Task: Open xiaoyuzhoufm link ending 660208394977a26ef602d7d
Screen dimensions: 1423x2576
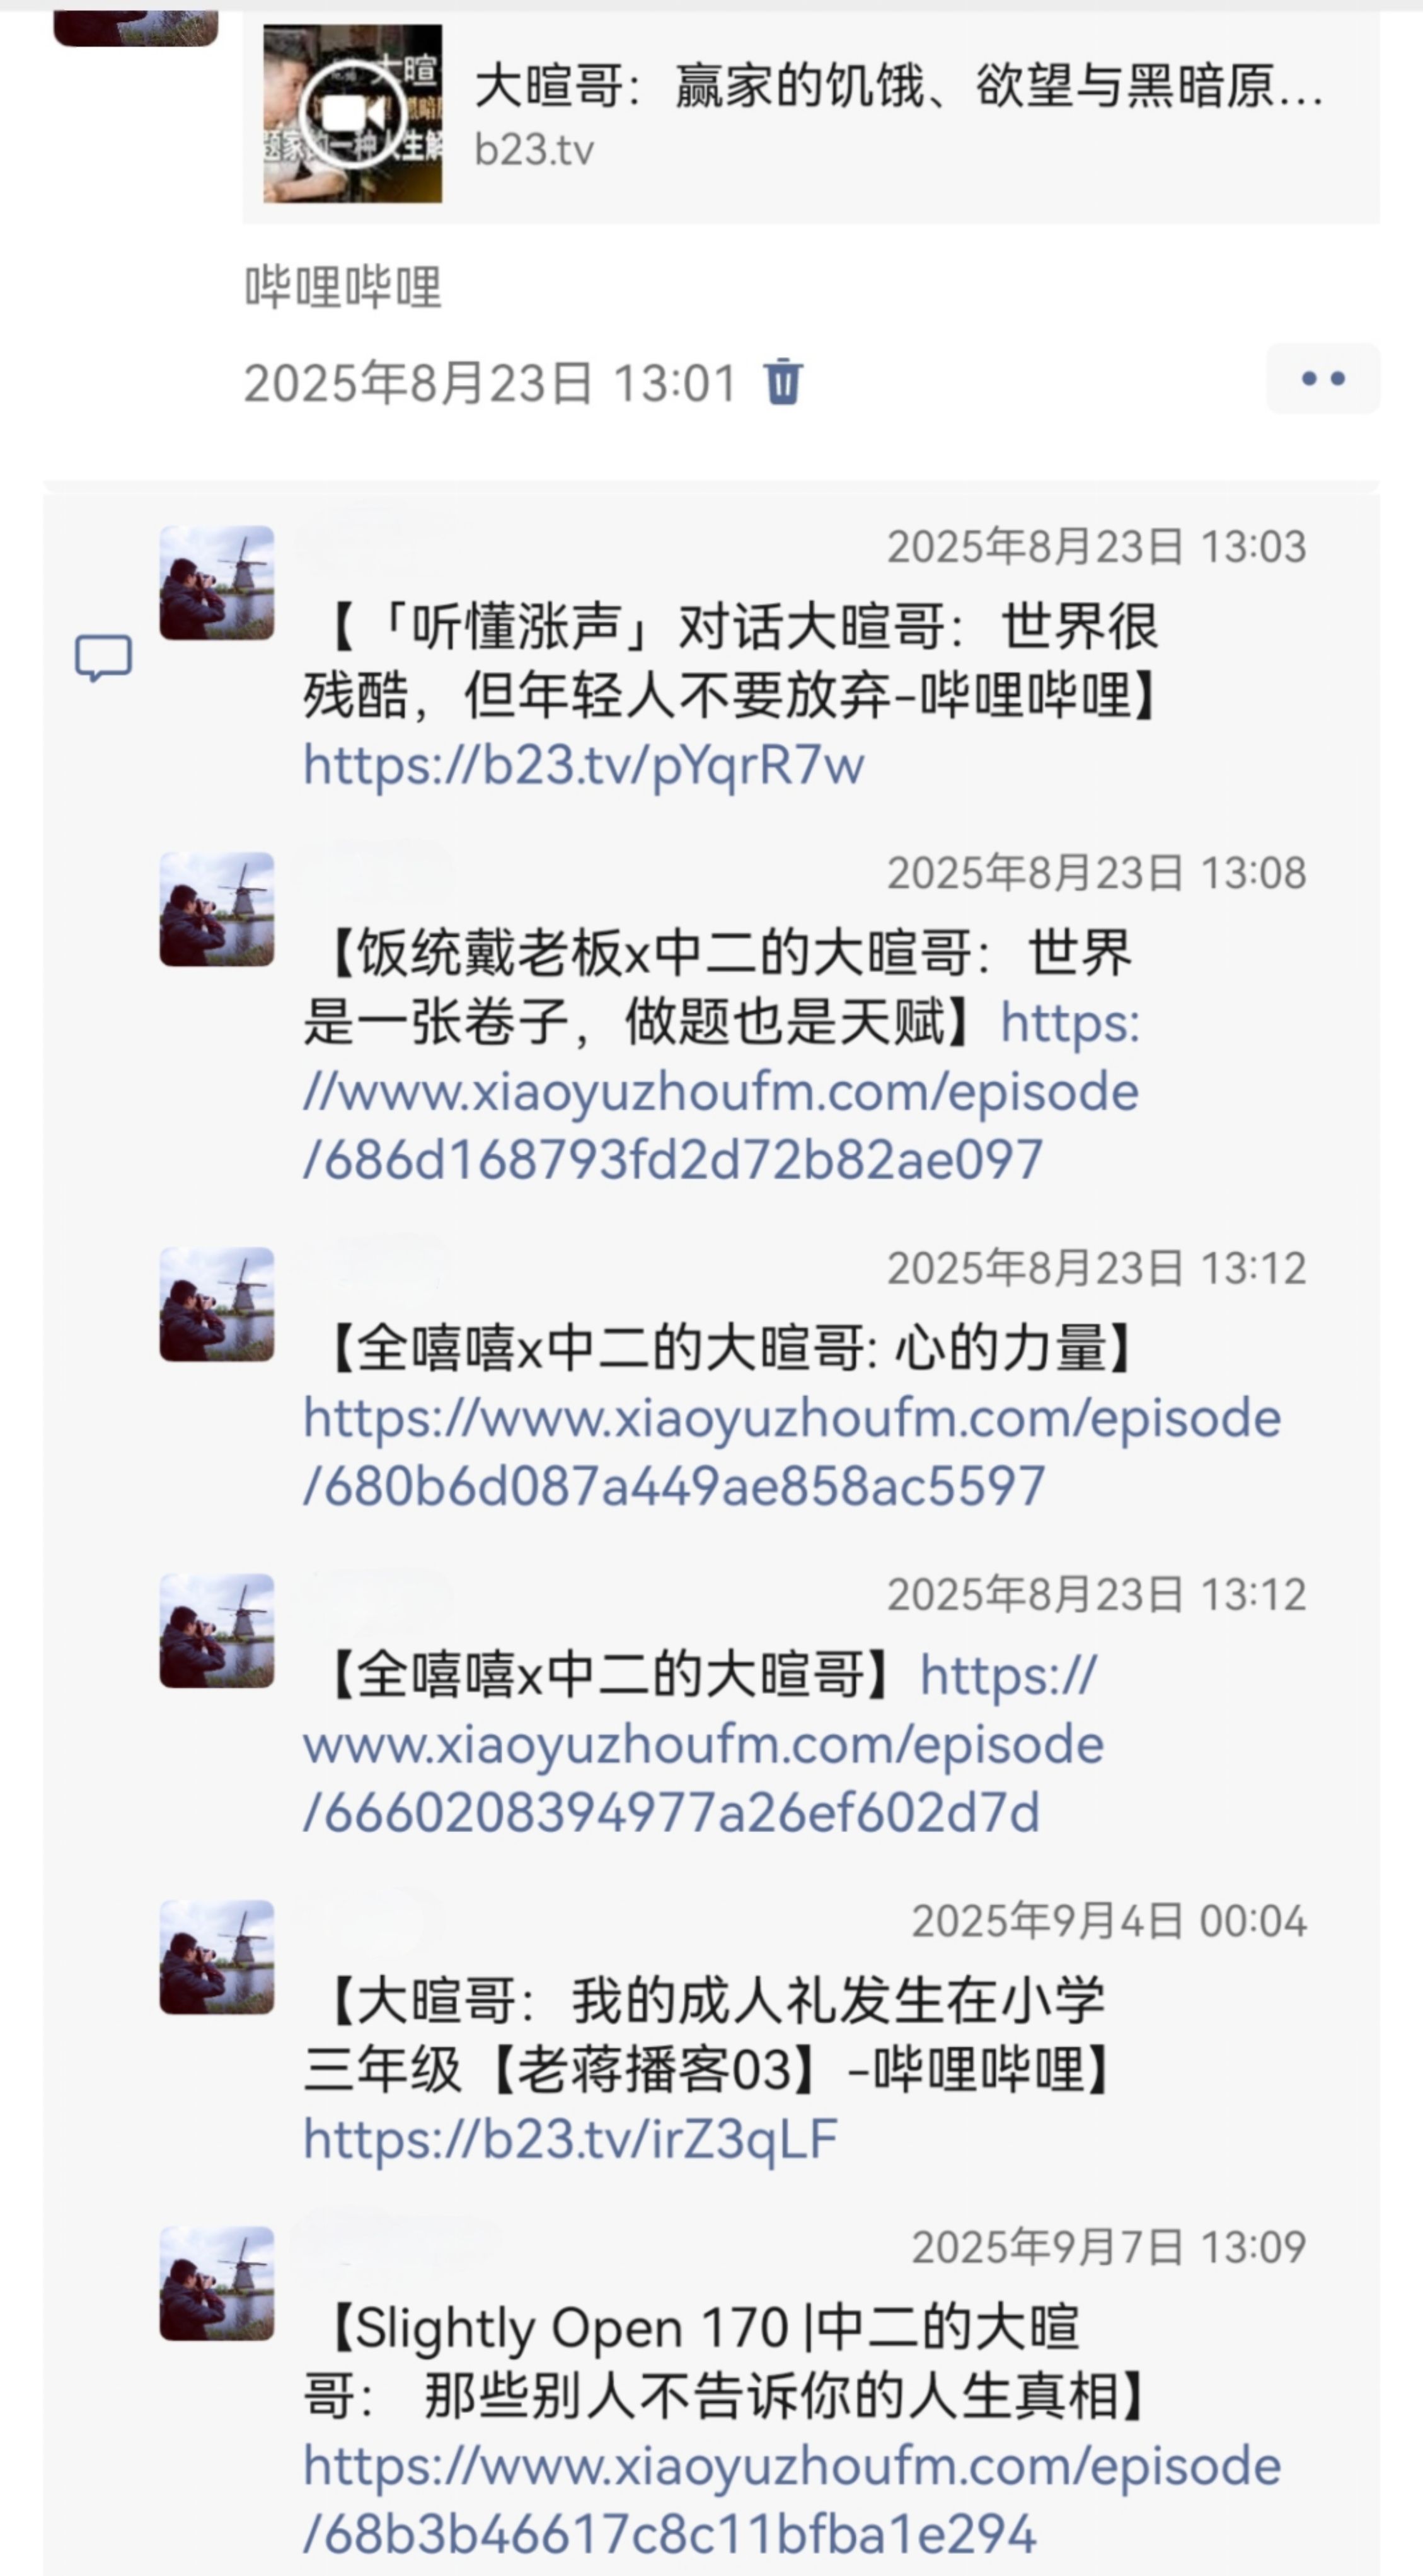Action: click(703, 1744)
